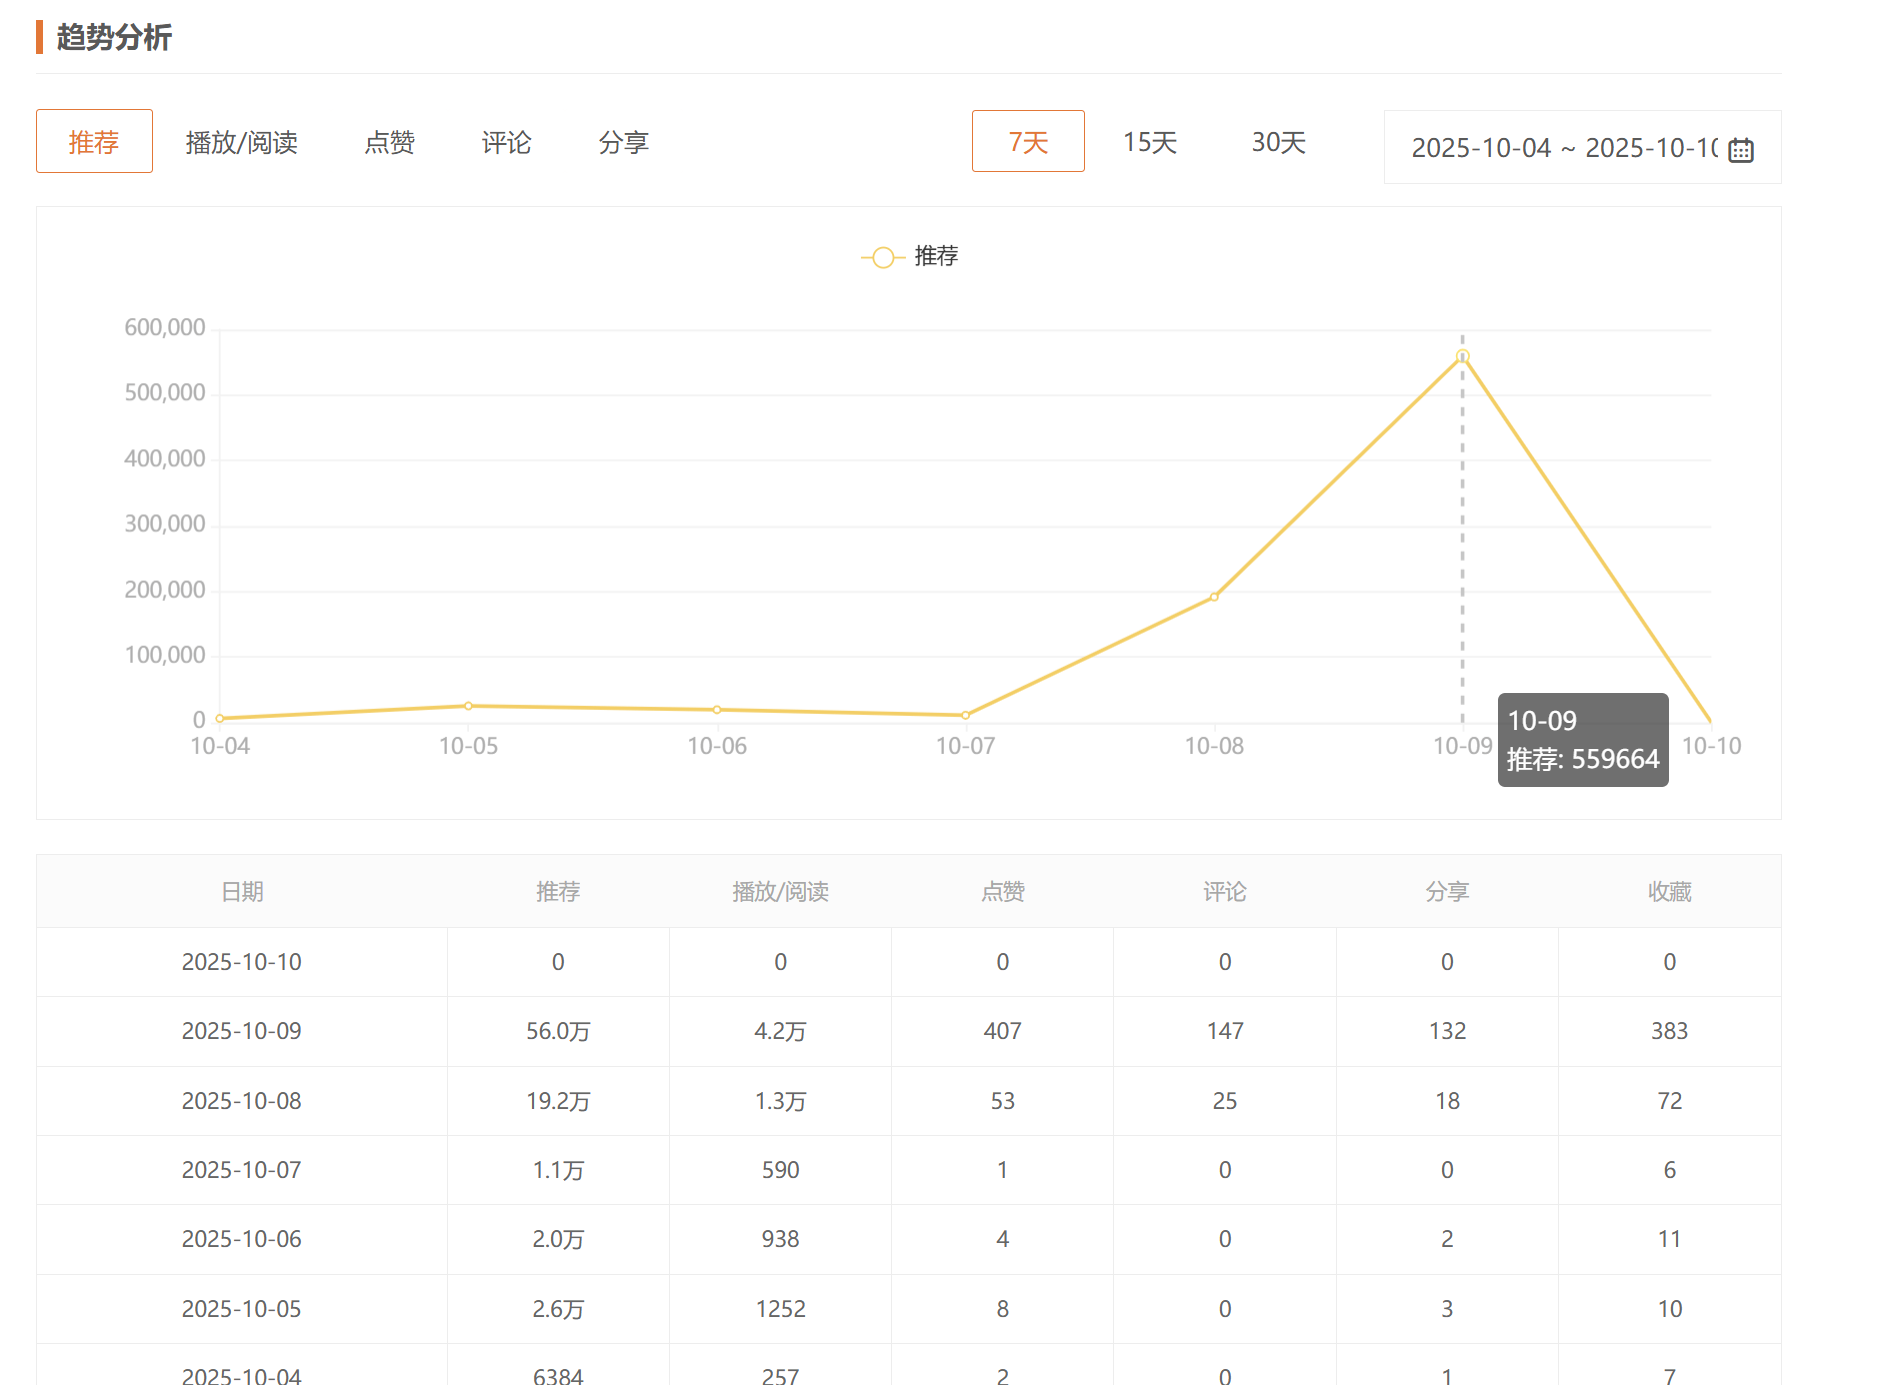Open the 分享 tab
Screen dimensions: 1903x1385
[x=624, y=143]
